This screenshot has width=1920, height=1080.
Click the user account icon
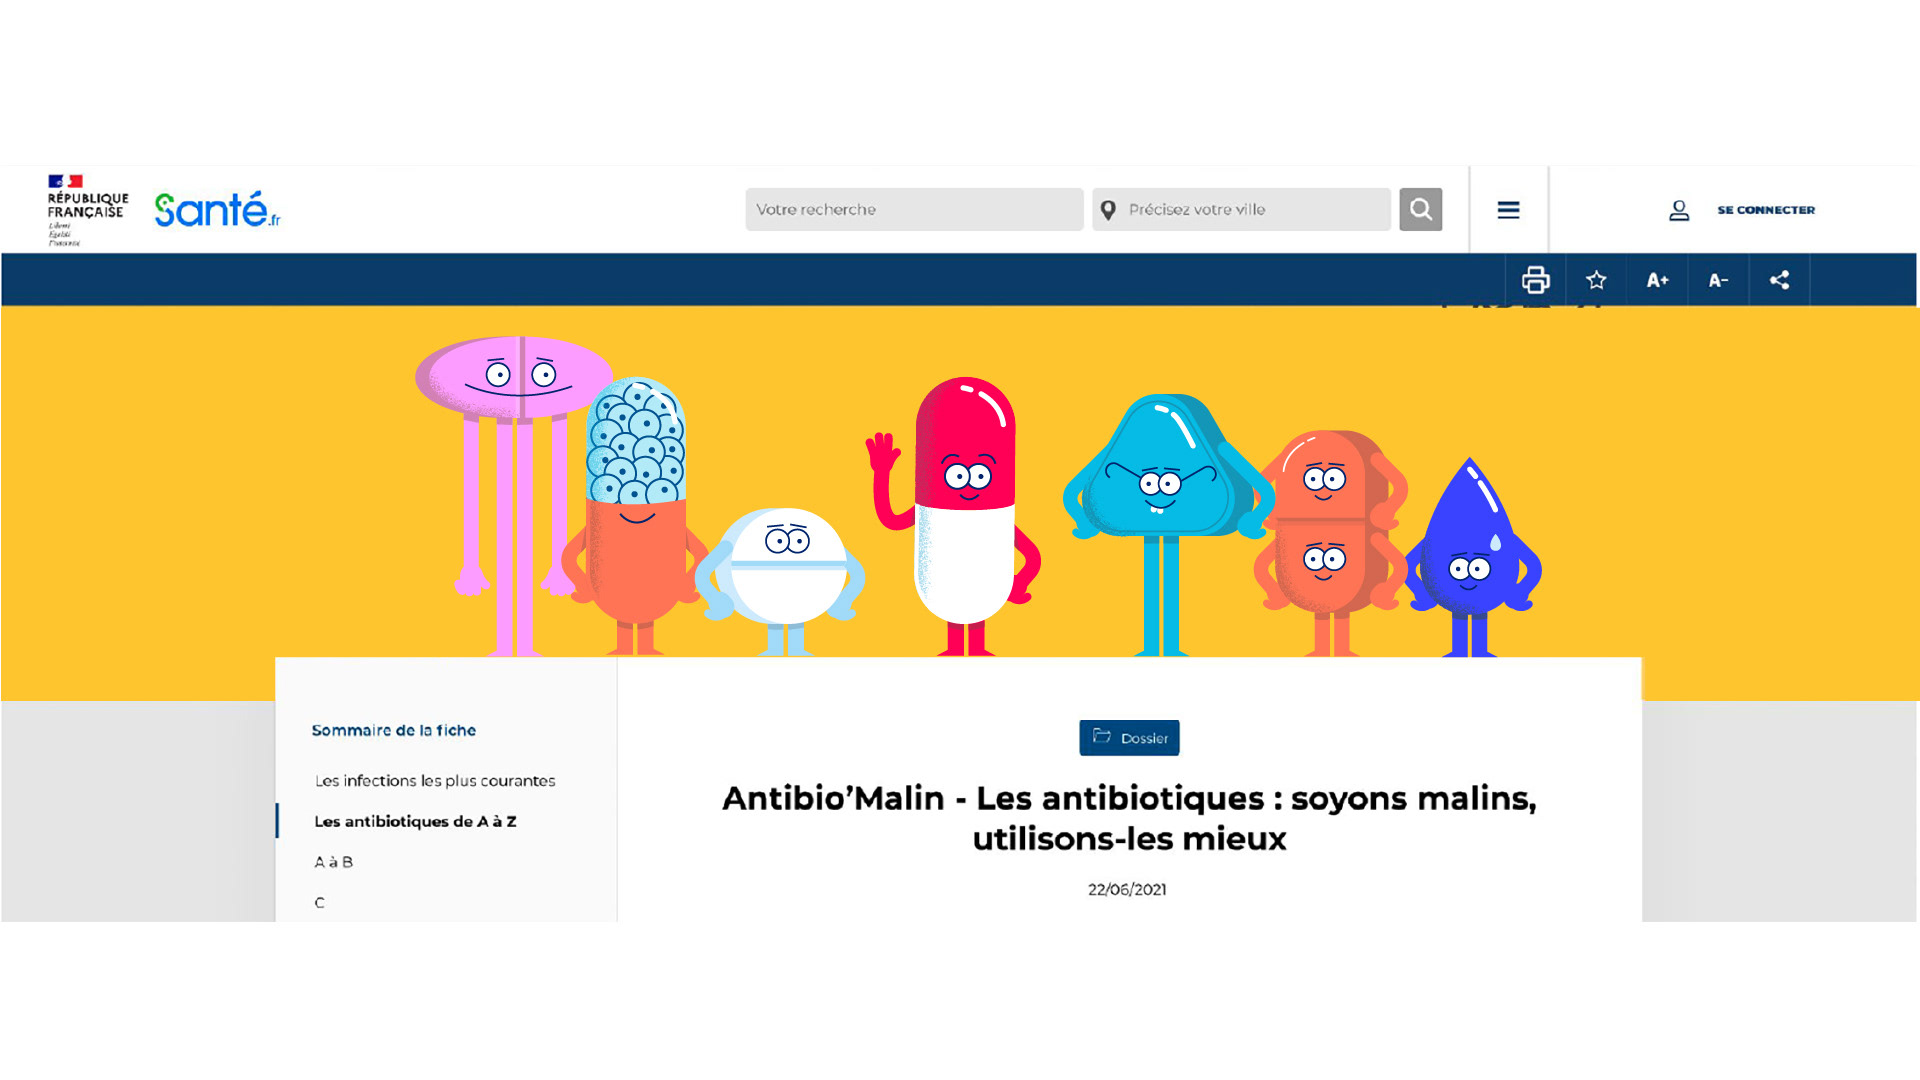click(x=1679, y=210)
